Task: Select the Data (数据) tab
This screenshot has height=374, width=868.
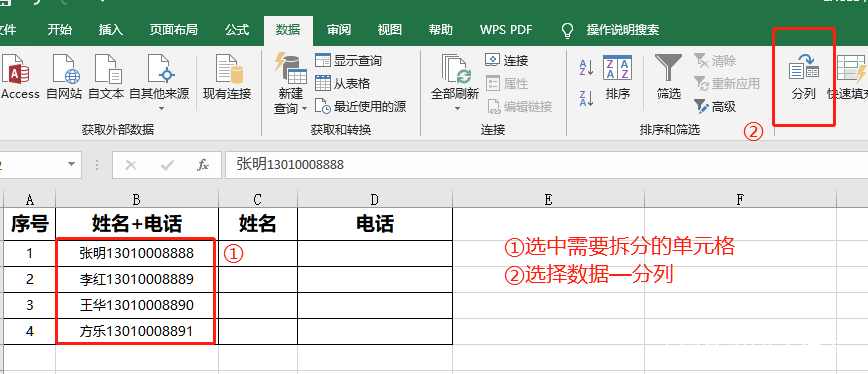Action: pos(288,30)
